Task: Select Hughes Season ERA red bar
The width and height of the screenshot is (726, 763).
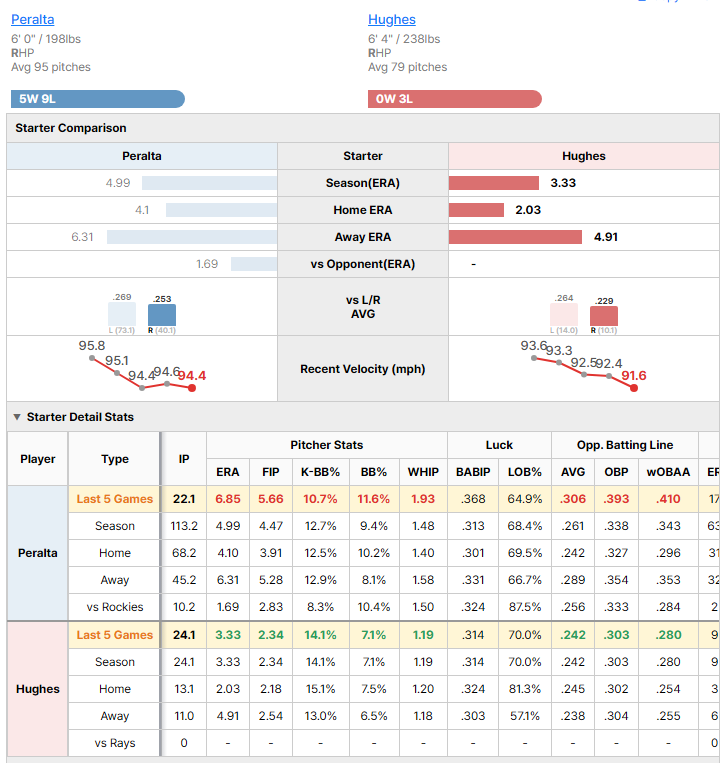Action: pos(494,183)
